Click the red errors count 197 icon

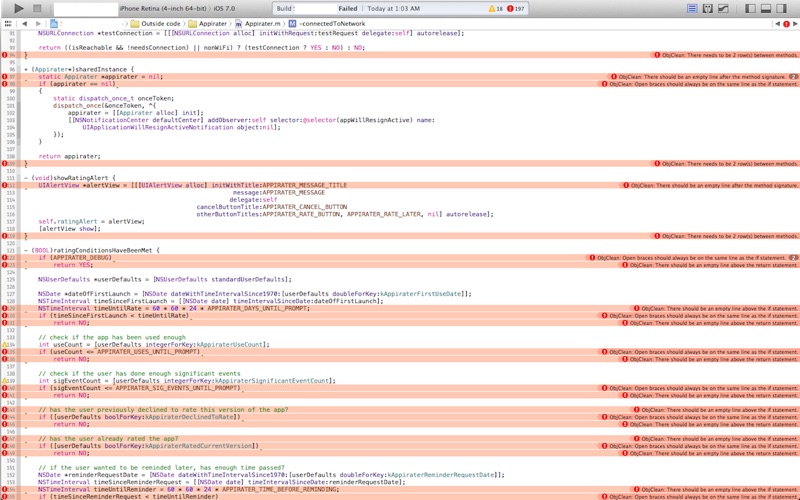click(510, 8)
